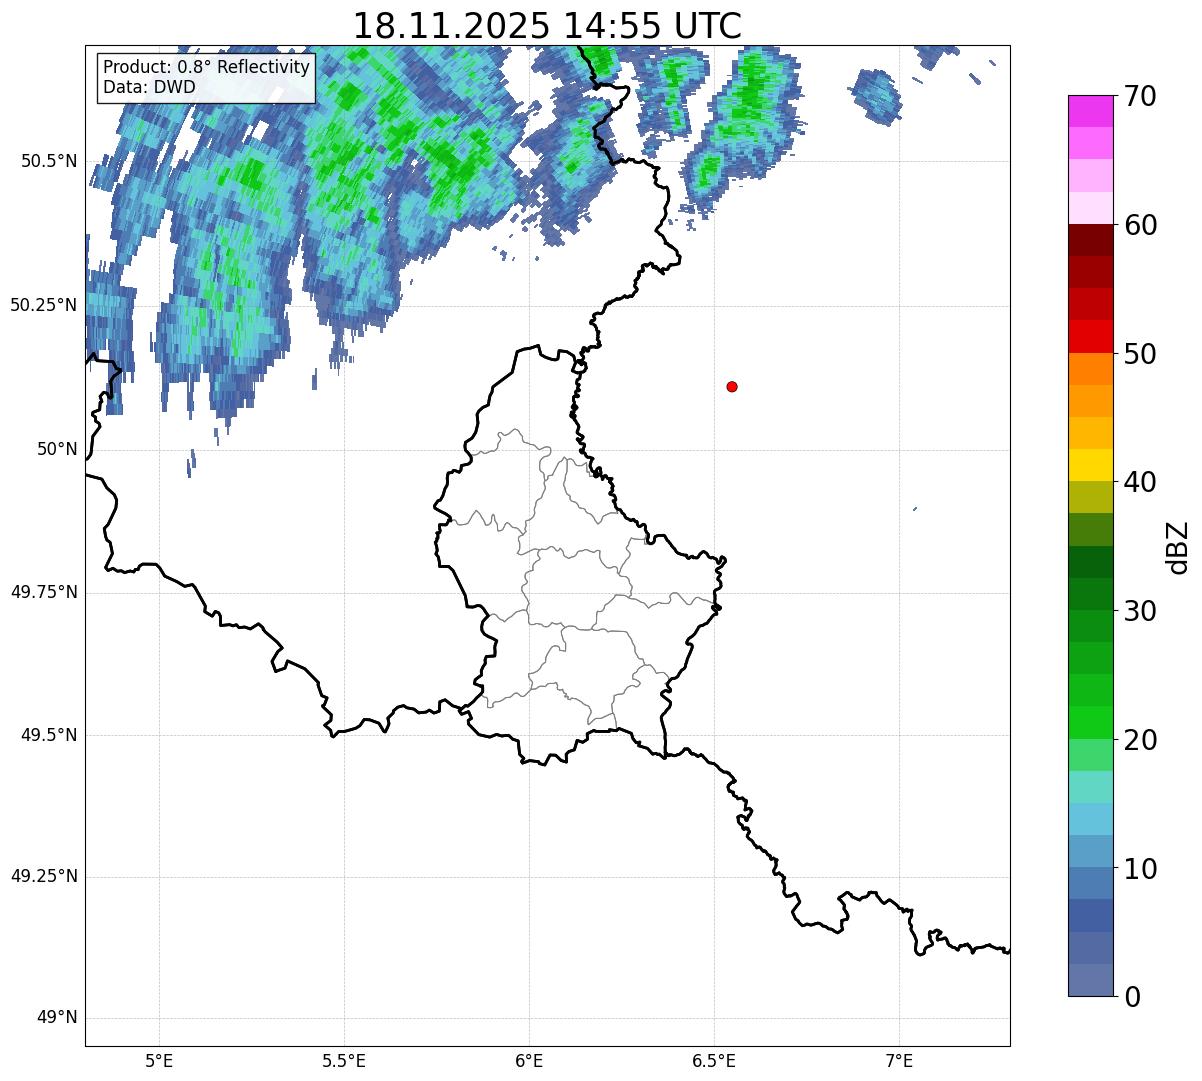Click the 5.5°E longitude label
Viewport: 1202px width, 1081px height.
click(344, 1060)
